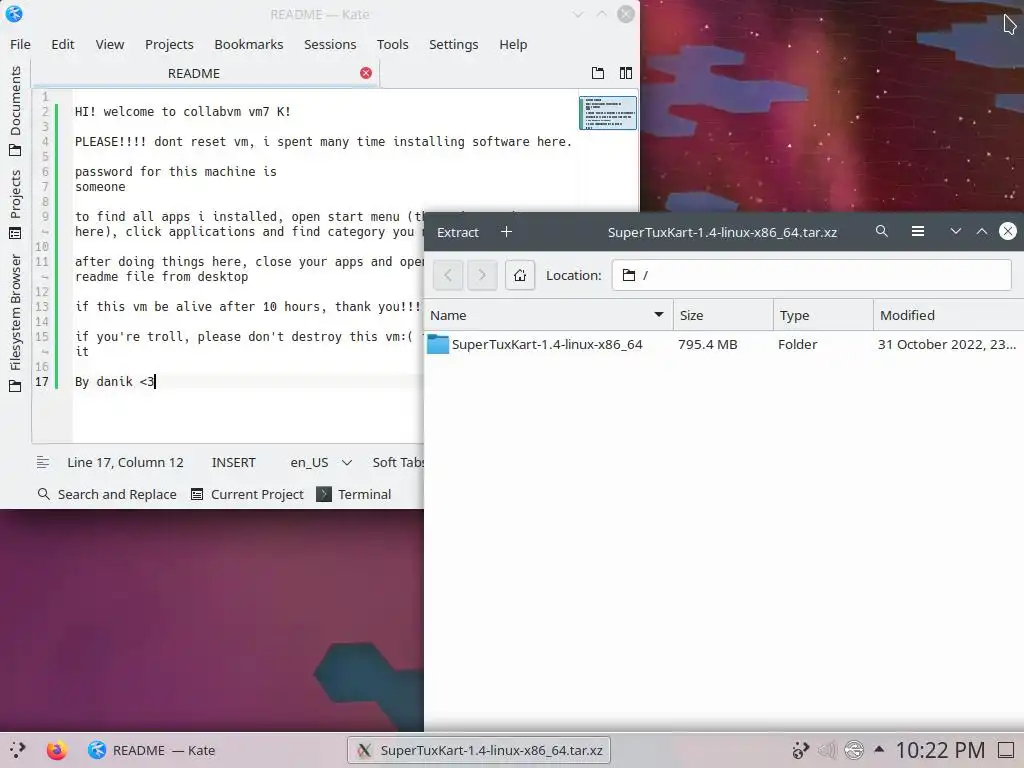The image size is (1024, 768).
Task: Click the volume speaker tray icon
Action: tap(827, 750)
